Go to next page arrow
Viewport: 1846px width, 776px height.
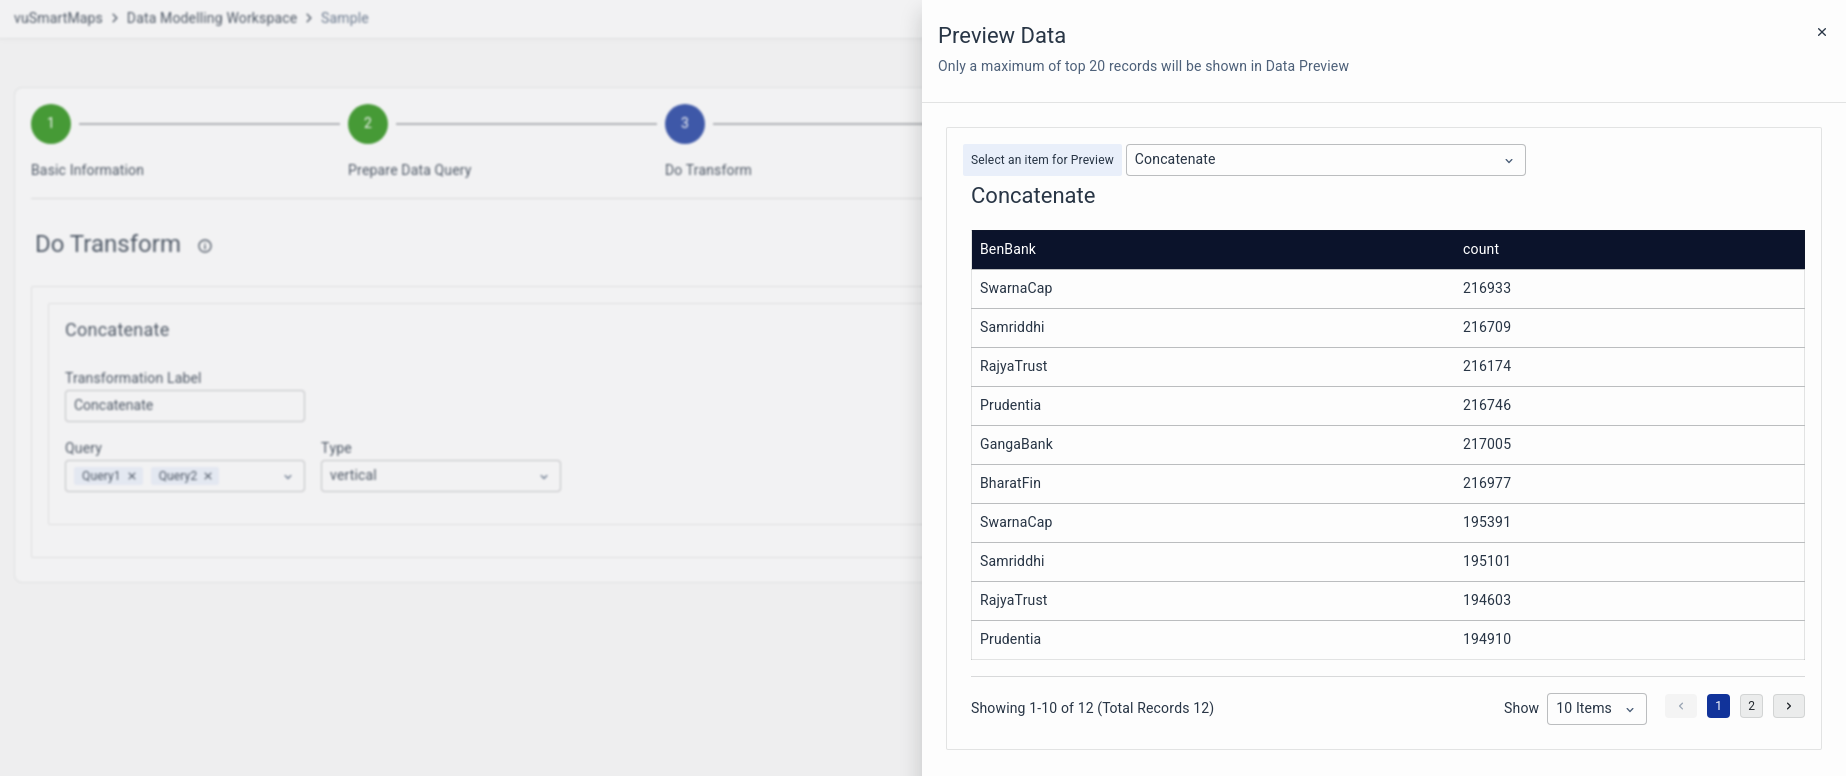click(1788, 706)
